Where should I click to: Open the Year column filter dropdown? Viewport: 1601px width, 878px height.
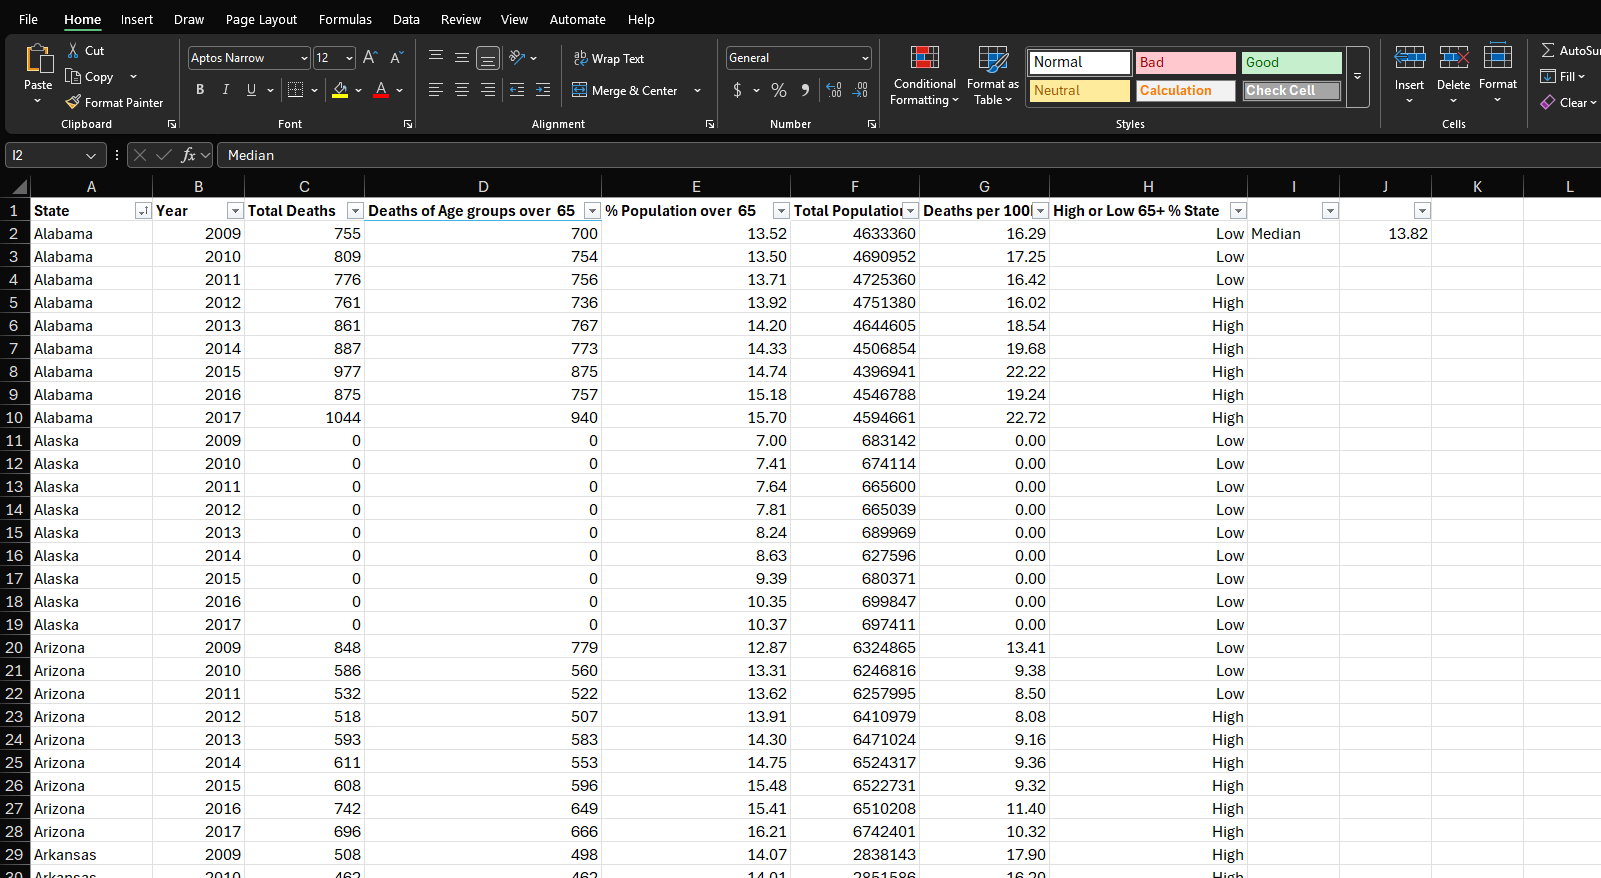click(x=235, y=211)
